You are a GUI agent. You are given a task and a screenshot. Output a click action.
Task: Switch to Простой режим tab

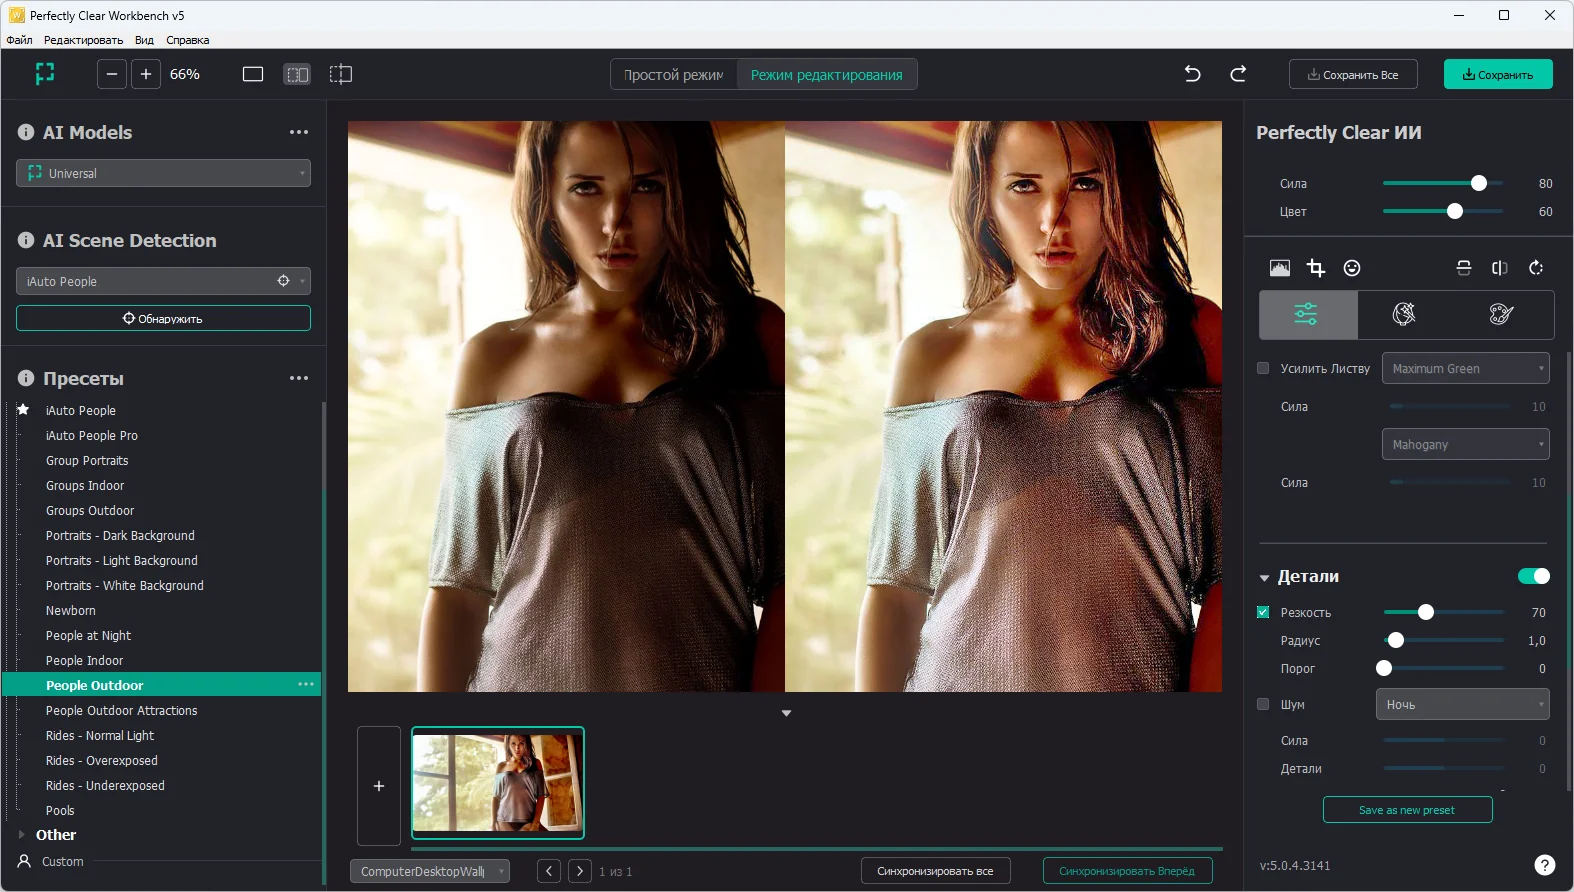tap(673, 75)
